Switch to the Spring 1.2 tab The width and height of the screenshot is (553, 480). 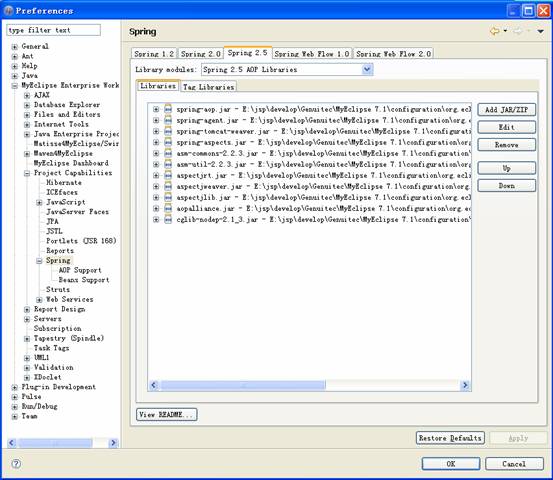tap(154, 54)
